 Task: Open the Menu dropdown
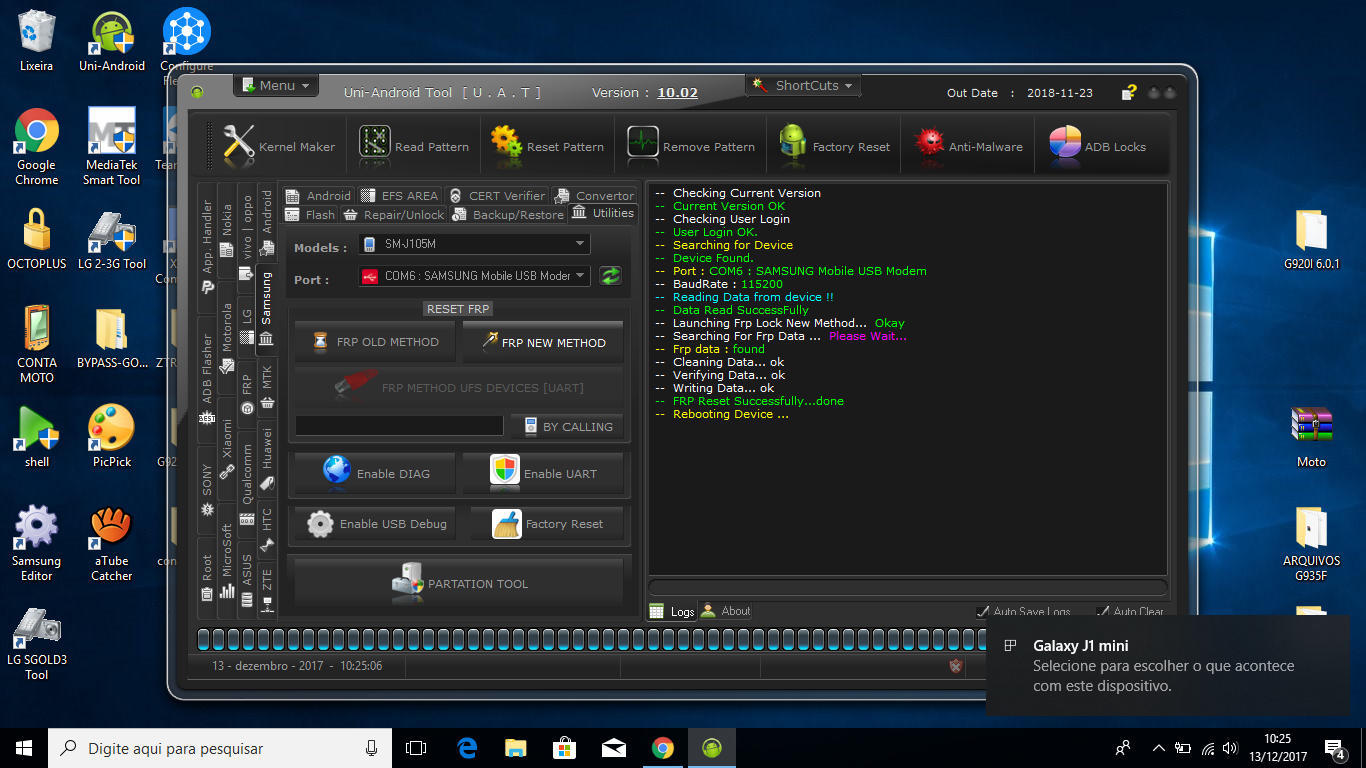[x=276, y=86]
